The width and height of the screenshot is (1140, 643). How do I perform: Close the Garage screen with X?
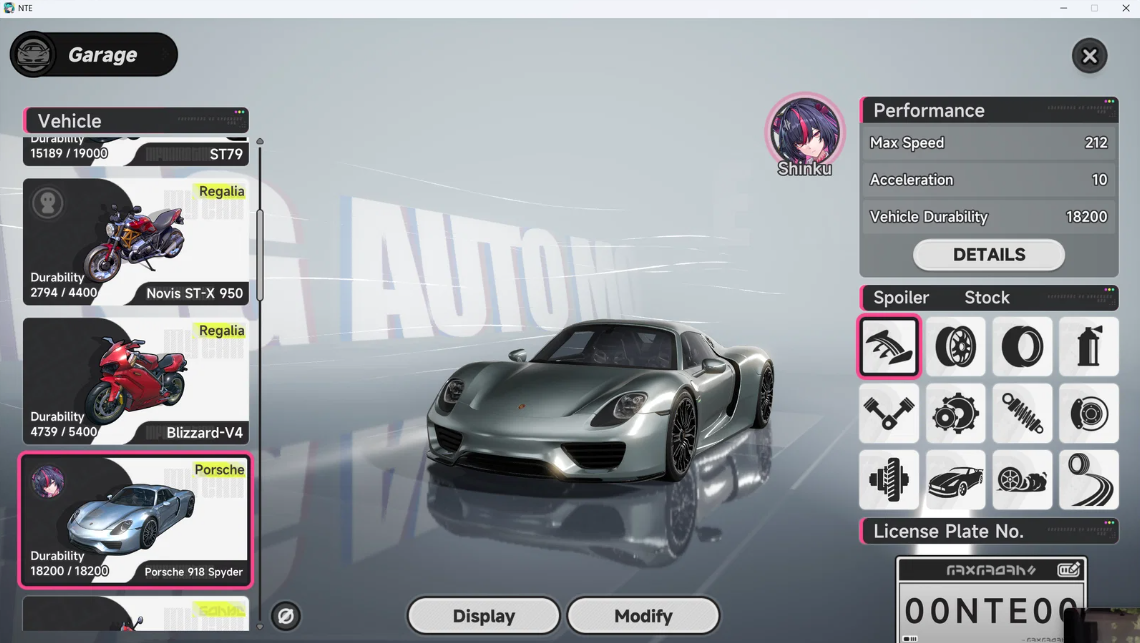point(1089,56)
